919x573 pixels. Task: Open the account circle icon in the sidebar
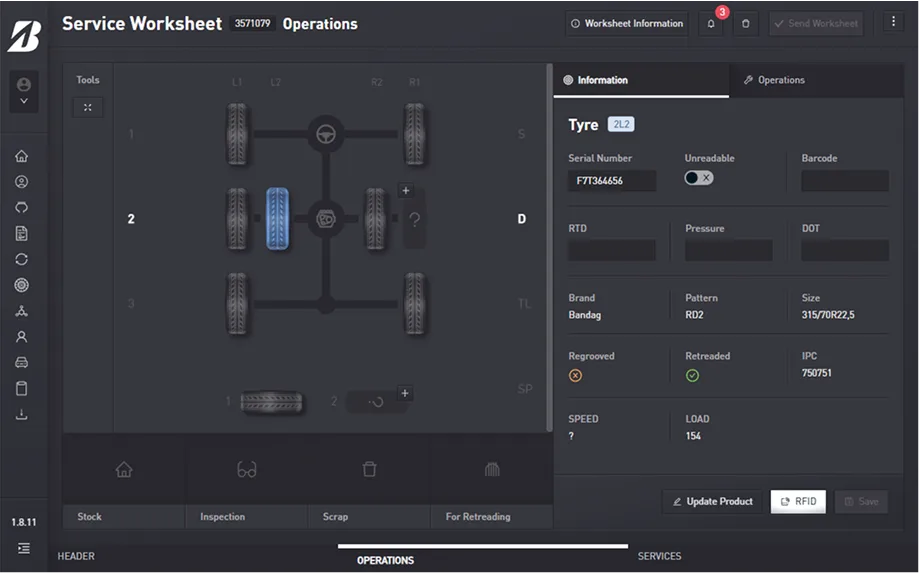(x=22, y=182)
